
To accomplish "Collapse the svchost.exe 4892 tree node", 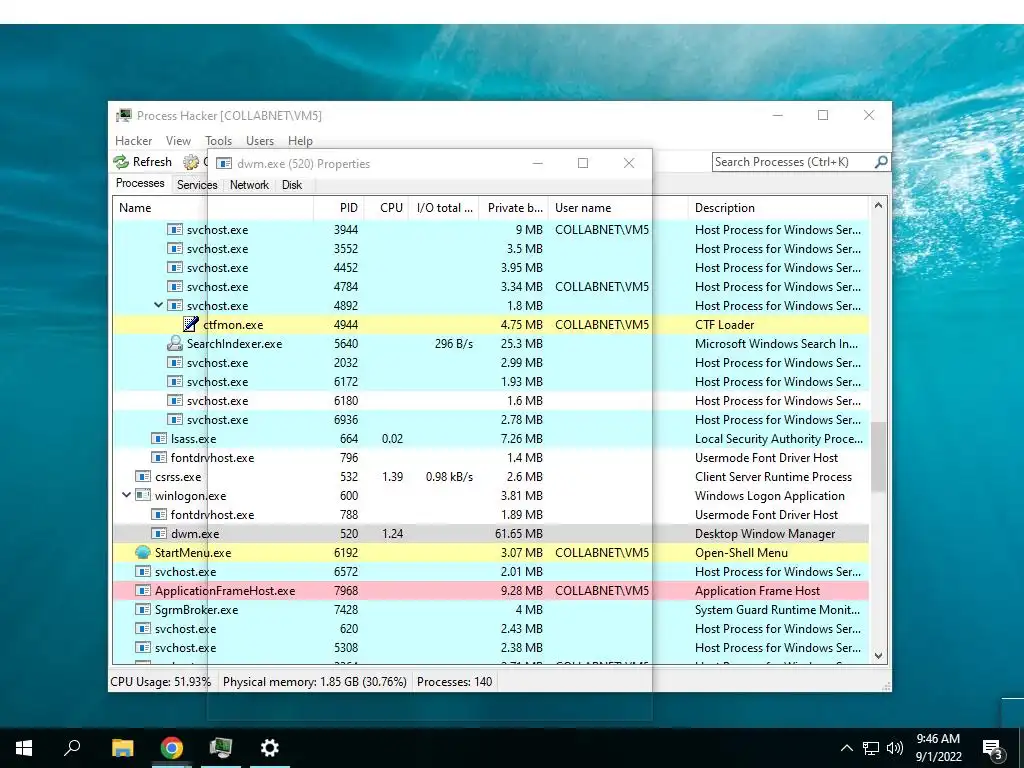I will tap(158, 305).
